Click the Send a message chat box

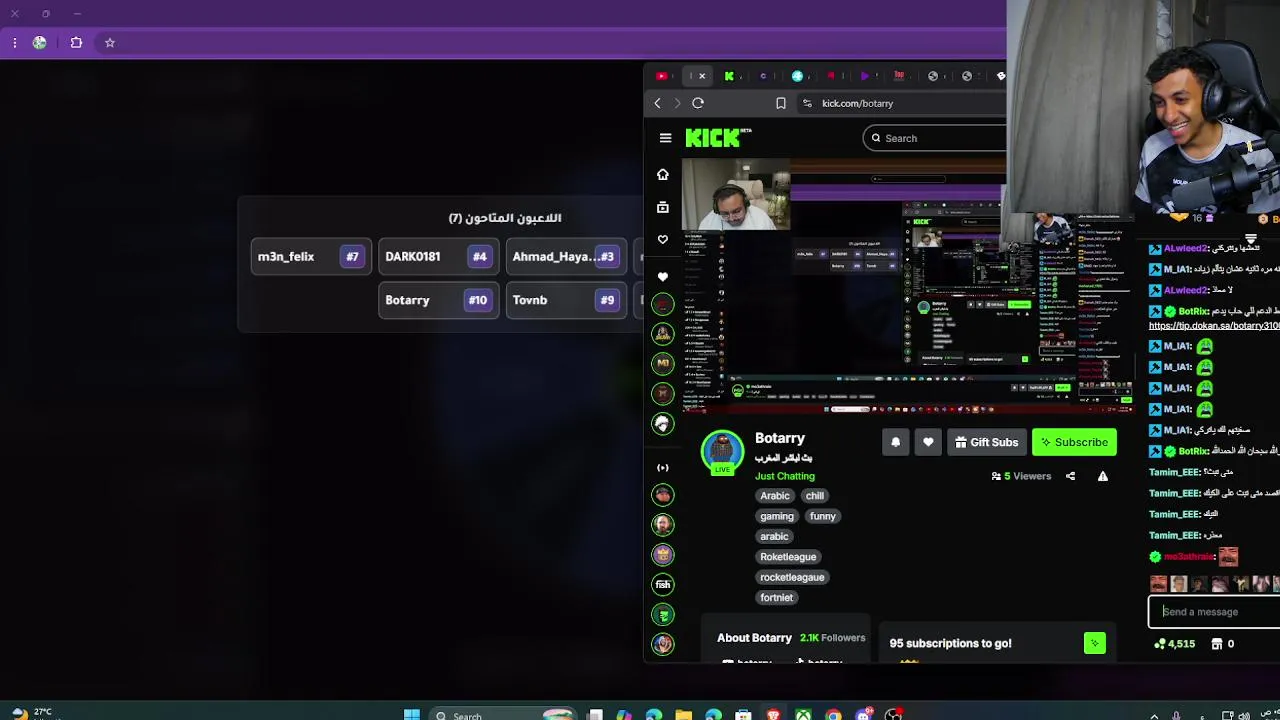coord(1214,612)
